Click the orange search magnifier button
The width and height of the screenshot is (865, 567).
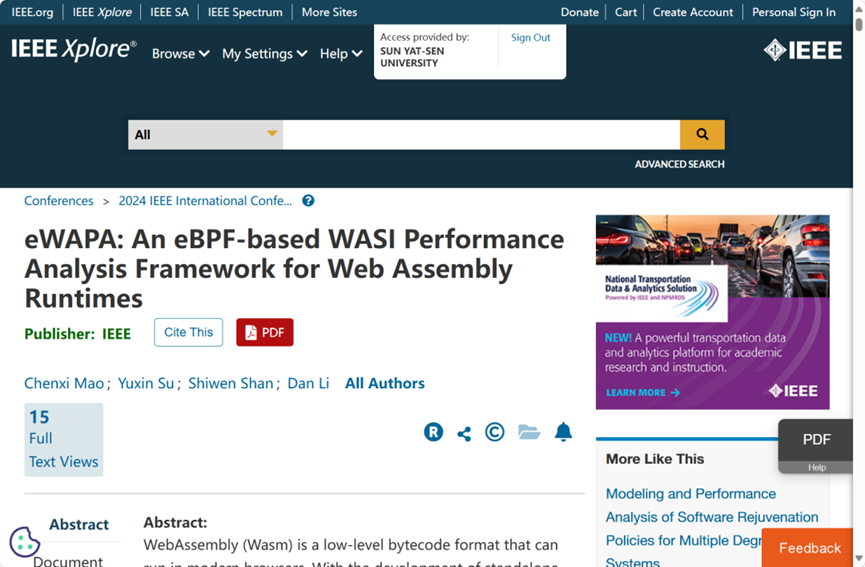702,134
